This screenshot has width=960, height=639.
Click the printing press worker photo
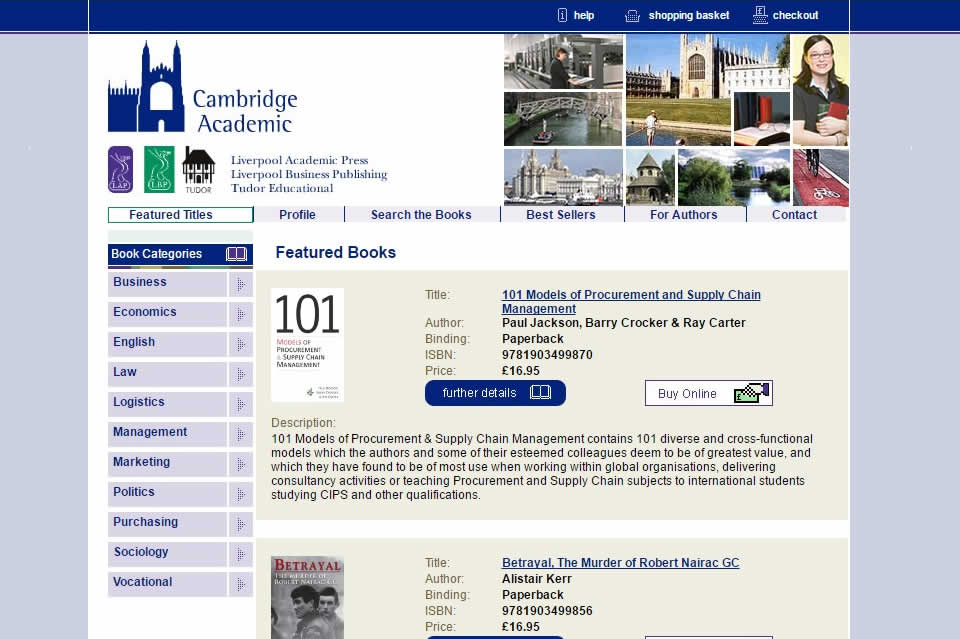point(563,61)
